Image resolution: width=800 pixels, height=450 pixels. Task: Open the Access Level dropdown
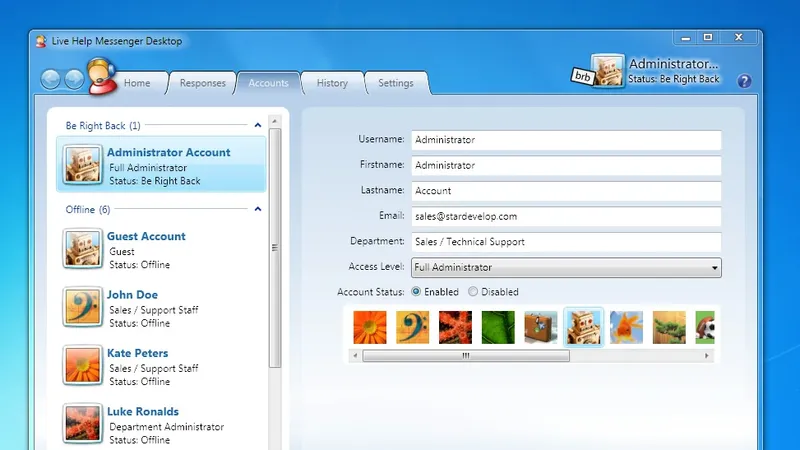click(x=566, y=267)
